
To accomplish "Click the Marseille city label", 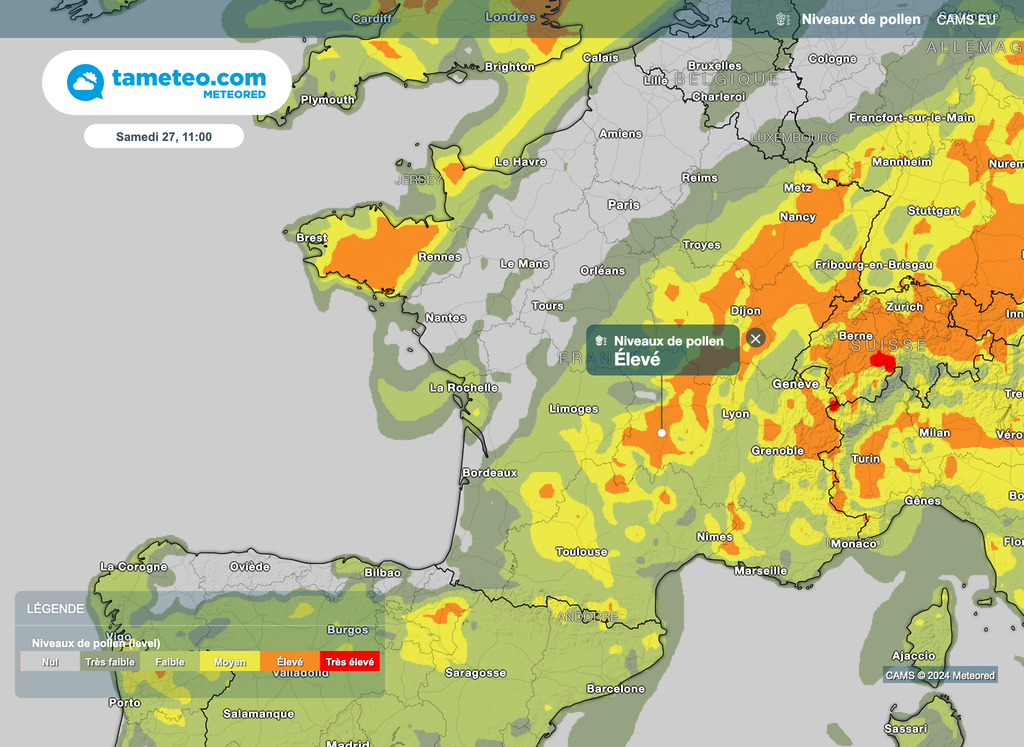I will pos(760,571).
